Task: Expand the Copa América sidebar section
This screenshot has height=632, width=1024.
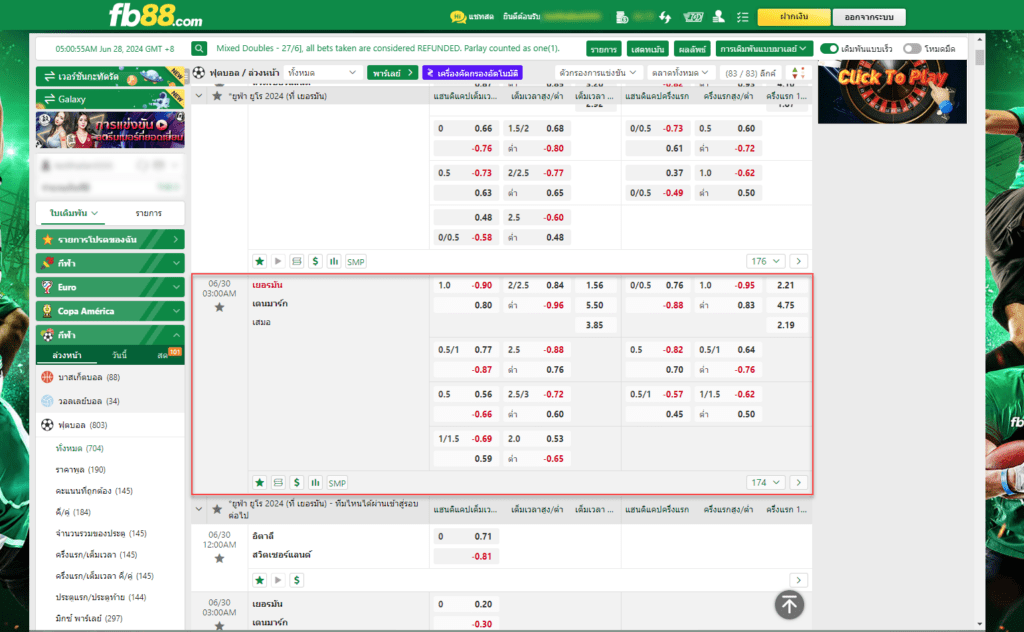Action: click(110, 311)
